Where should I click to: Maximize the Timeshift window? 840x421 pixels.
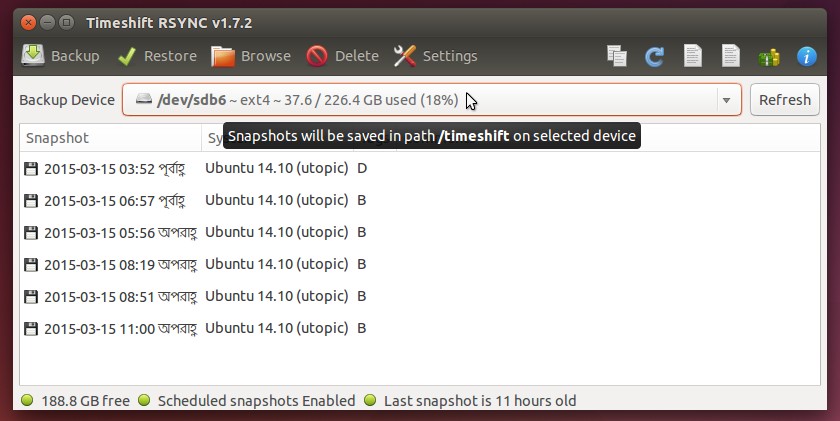coord(66,22)
